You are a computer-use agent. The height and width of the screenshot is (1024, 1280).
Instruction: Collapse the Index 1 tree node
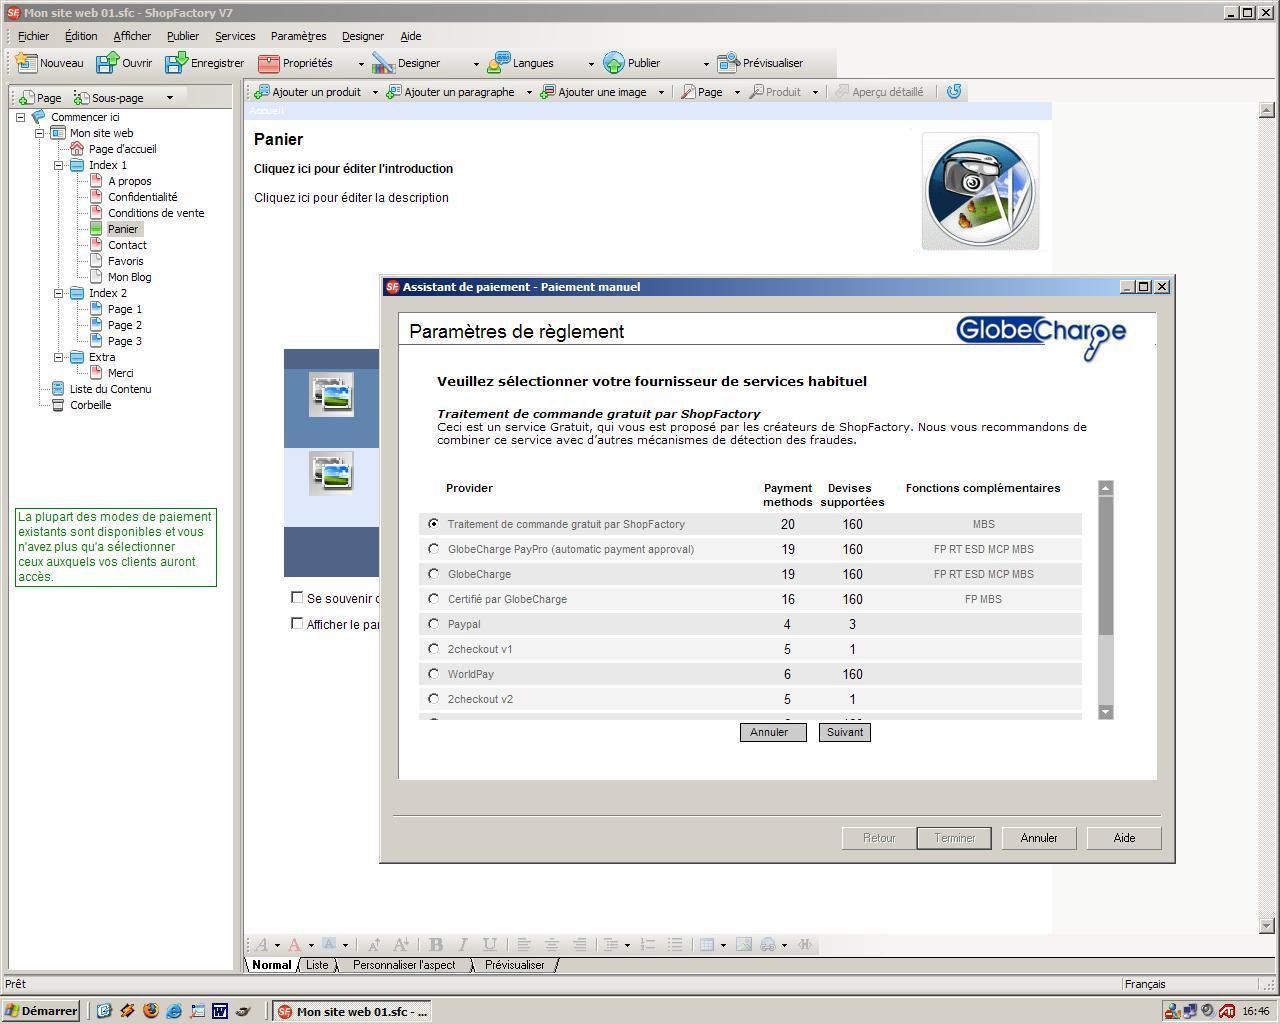pos(59,165)
